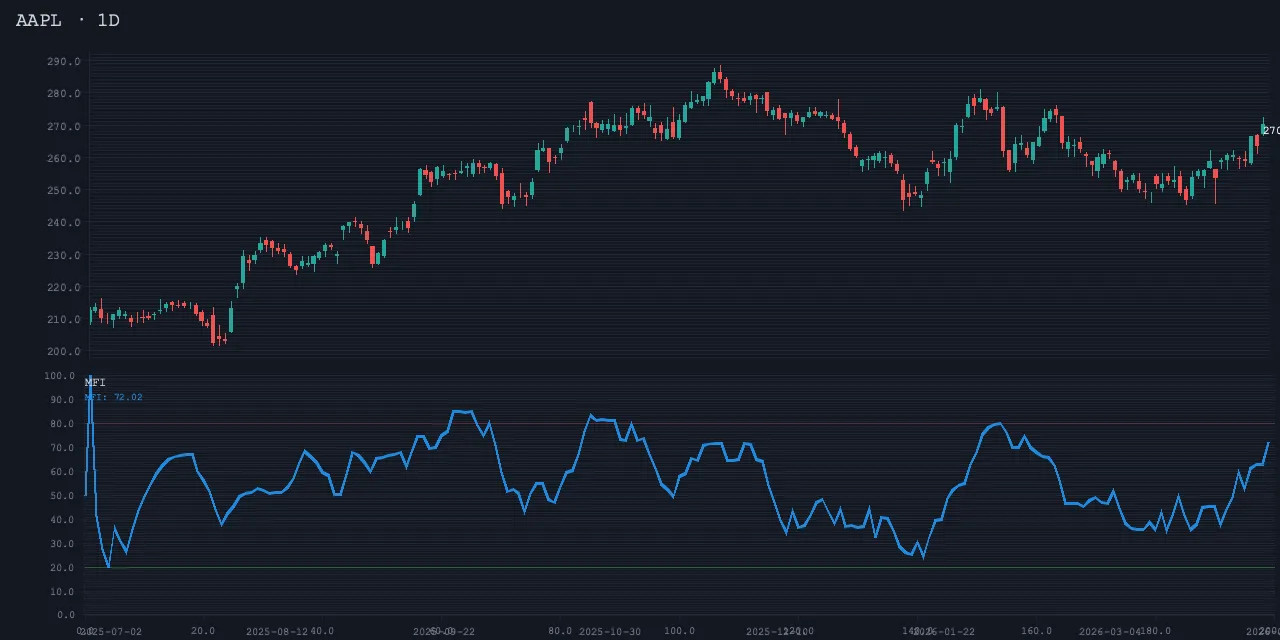
Task: Click the 2026-01-22 date label
Action: [x=944, y=631]
